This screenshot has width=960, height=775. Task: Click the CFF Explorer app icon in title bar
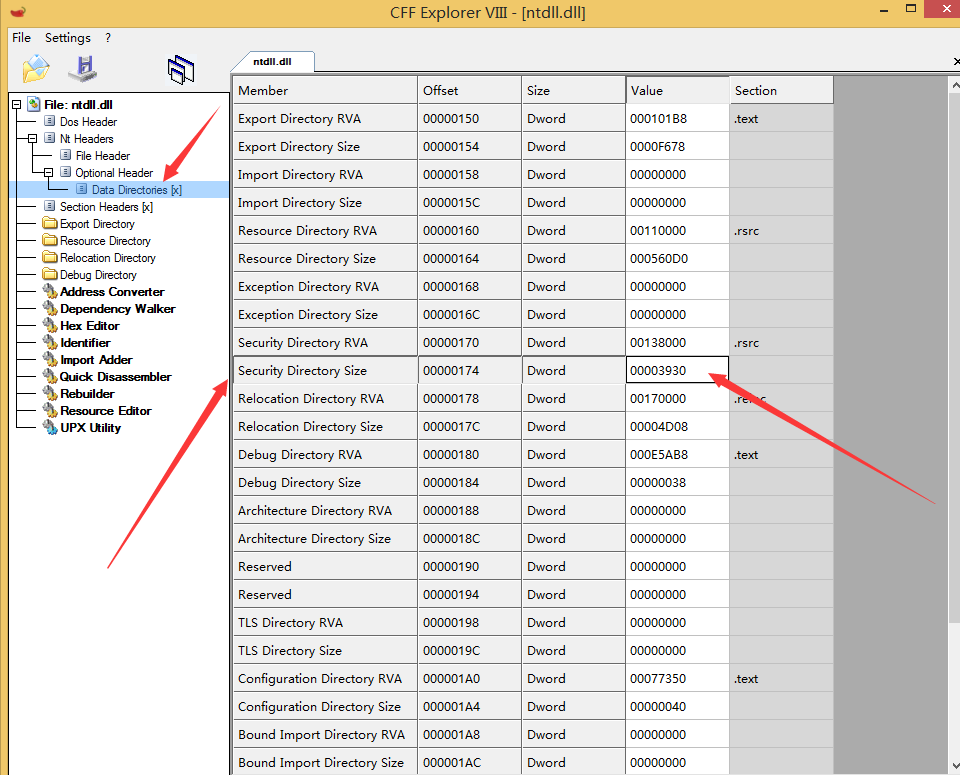18,12
